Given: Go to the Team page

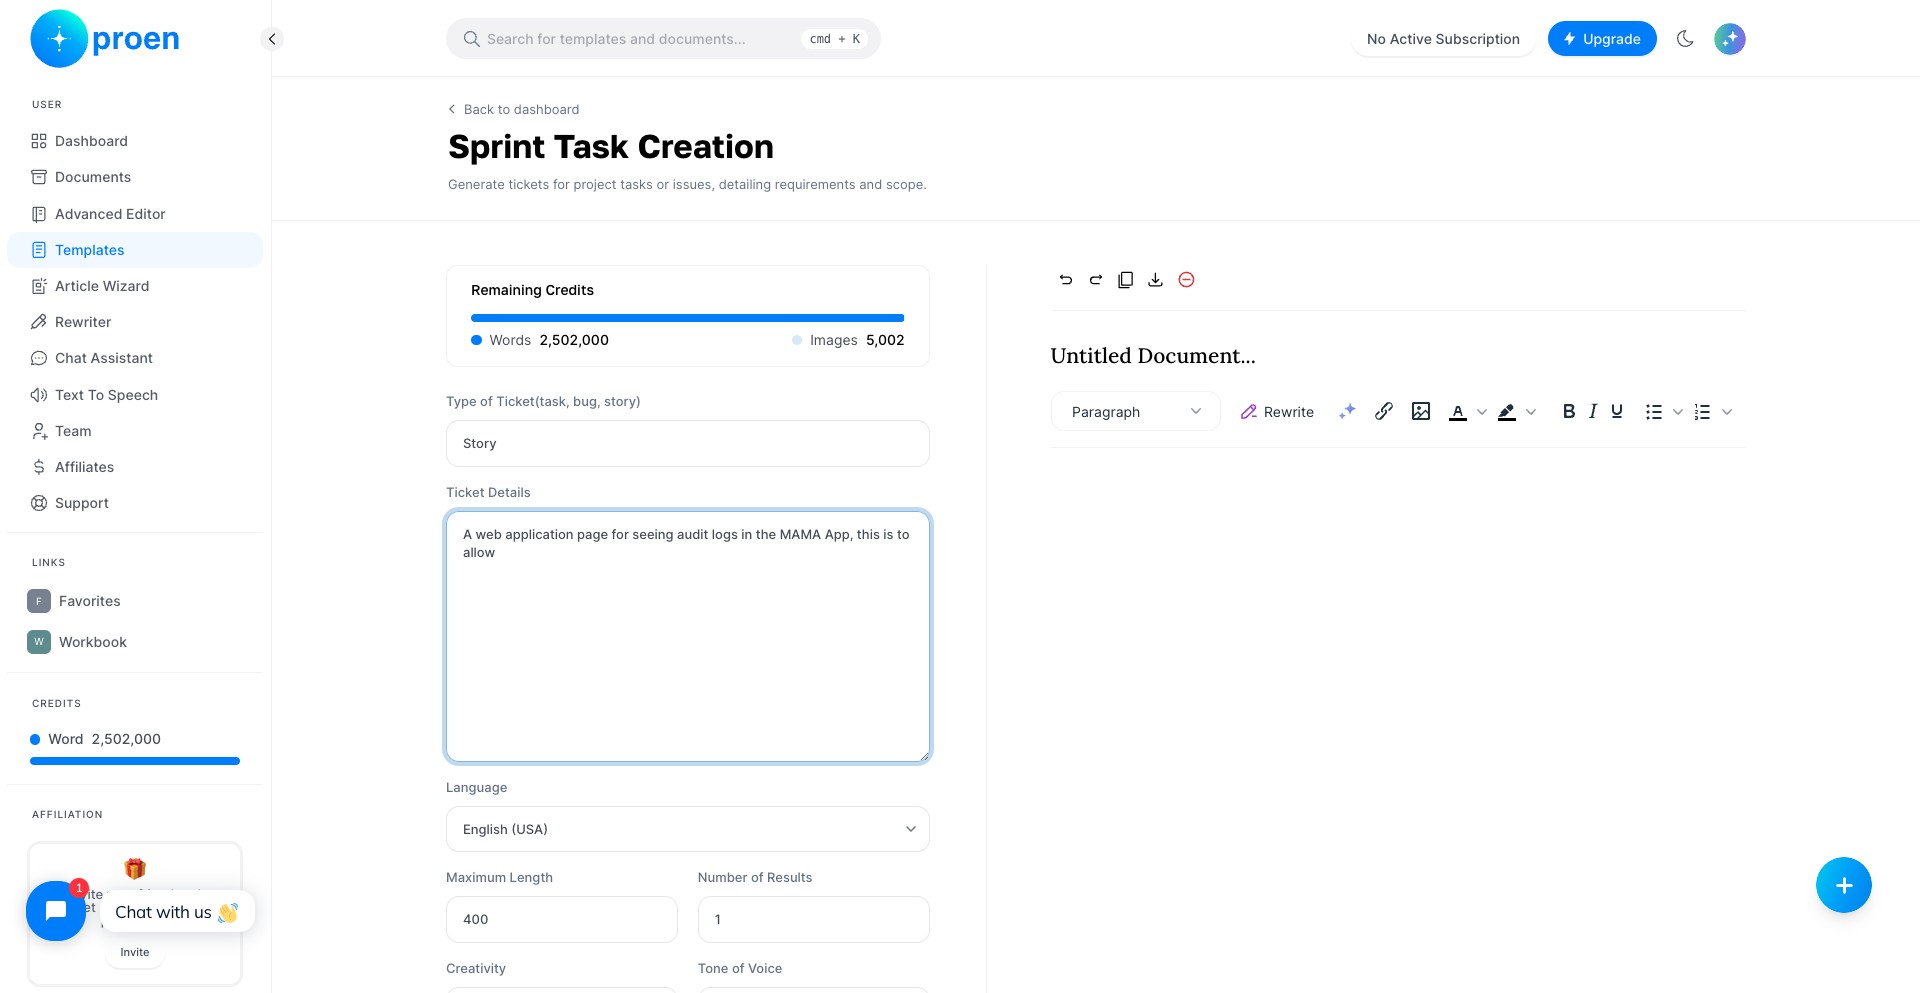Looking at the screenshot, I should (x=135, y=431).
